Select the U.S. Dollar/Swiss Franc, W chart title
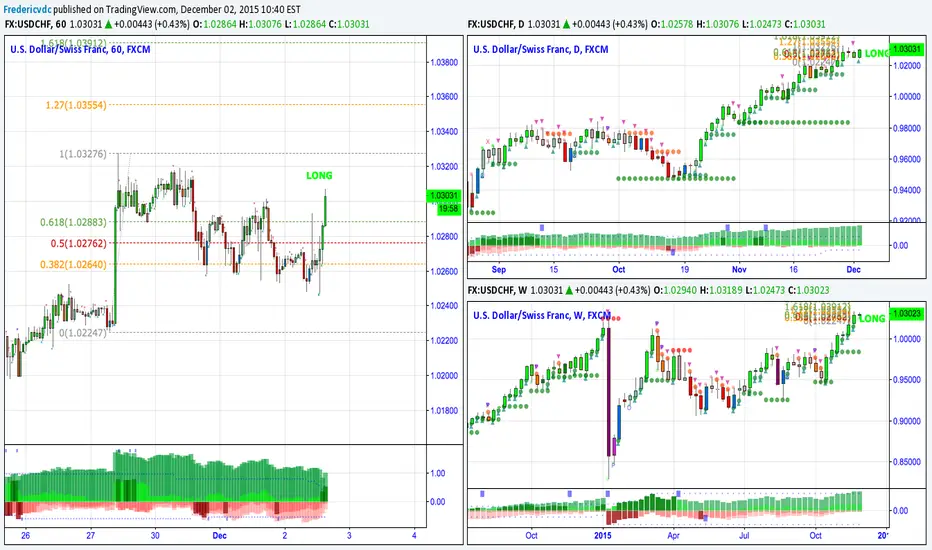 pos(541,315)
